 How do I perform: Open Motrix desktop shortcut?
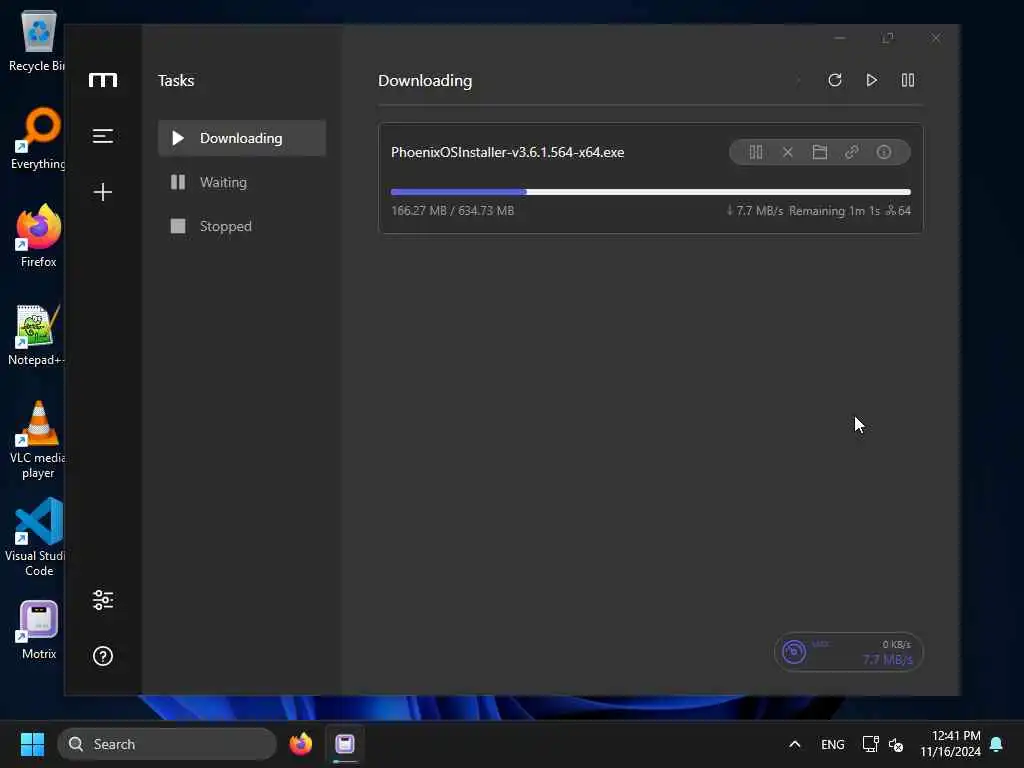[x=39, y=630]
